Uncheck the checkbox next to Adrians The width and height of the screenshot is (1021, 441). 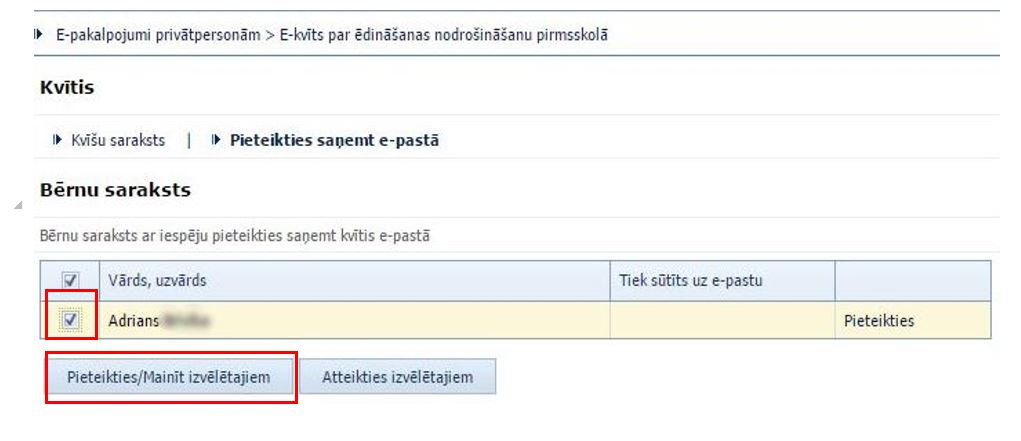point(70,320)
